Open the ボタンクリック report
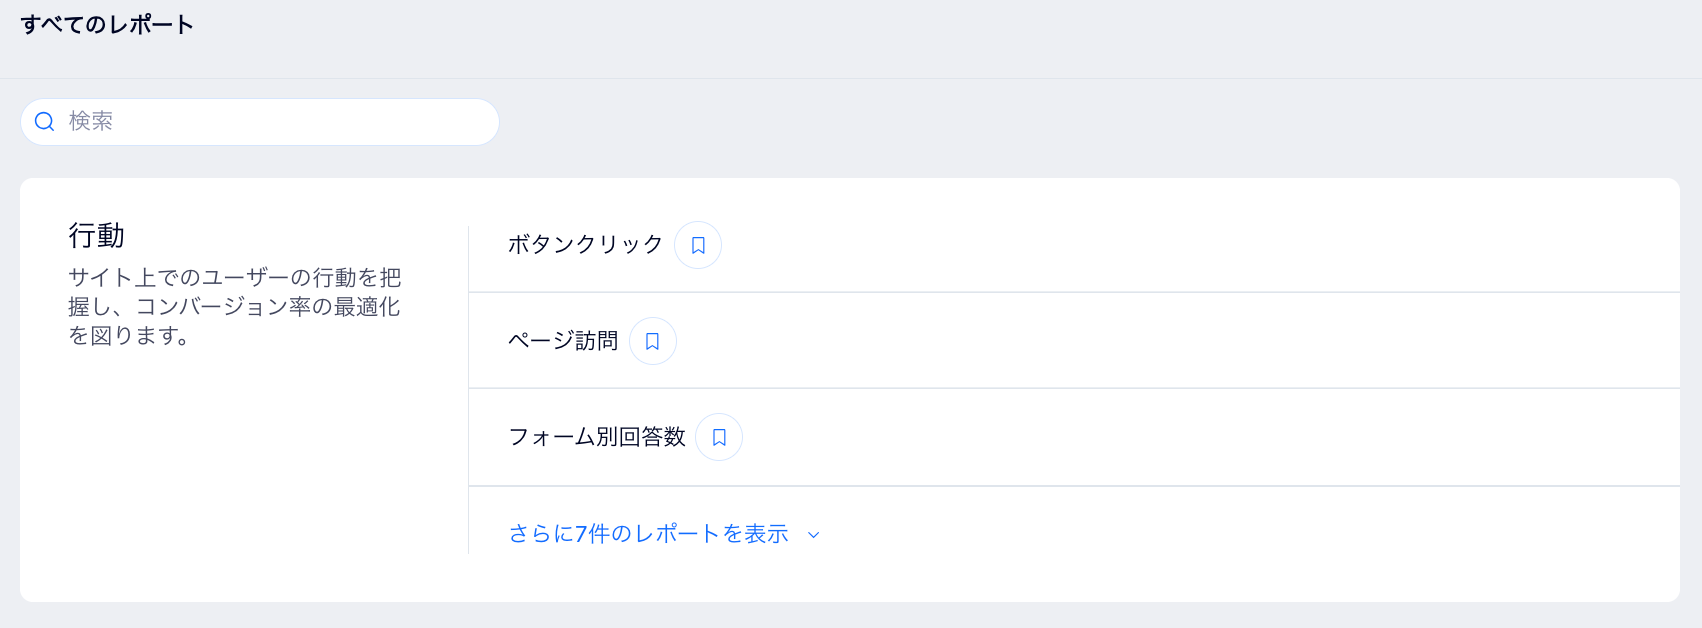This screenshot has width=1702, height=628. (585, 243)
